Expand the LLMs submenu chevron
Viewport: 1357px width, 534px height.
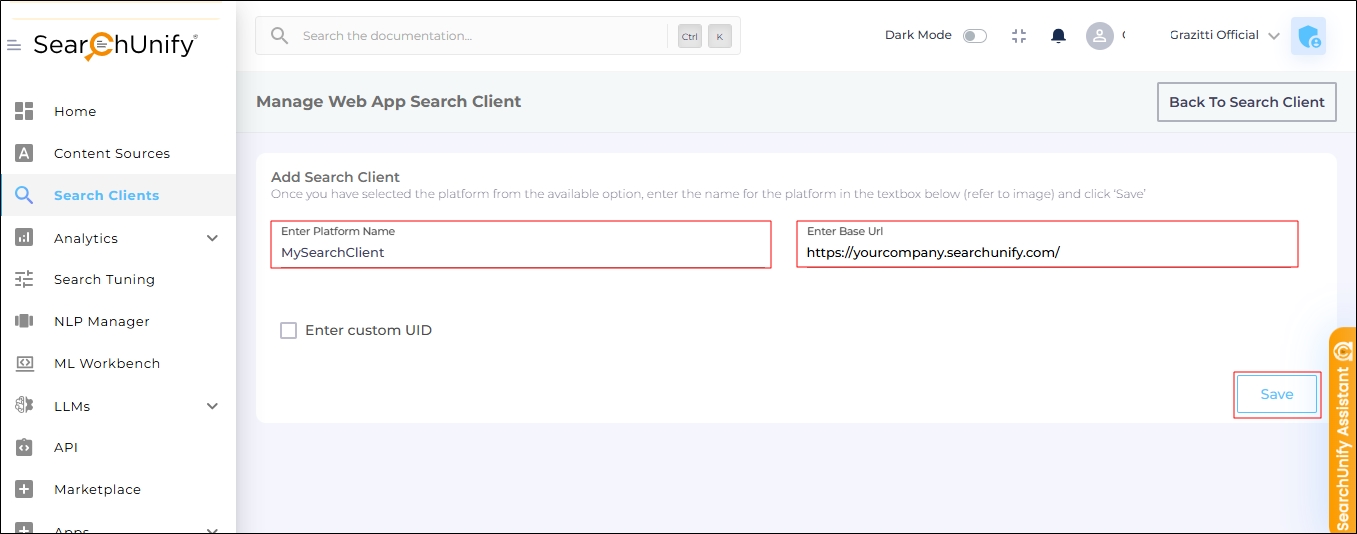212,406
